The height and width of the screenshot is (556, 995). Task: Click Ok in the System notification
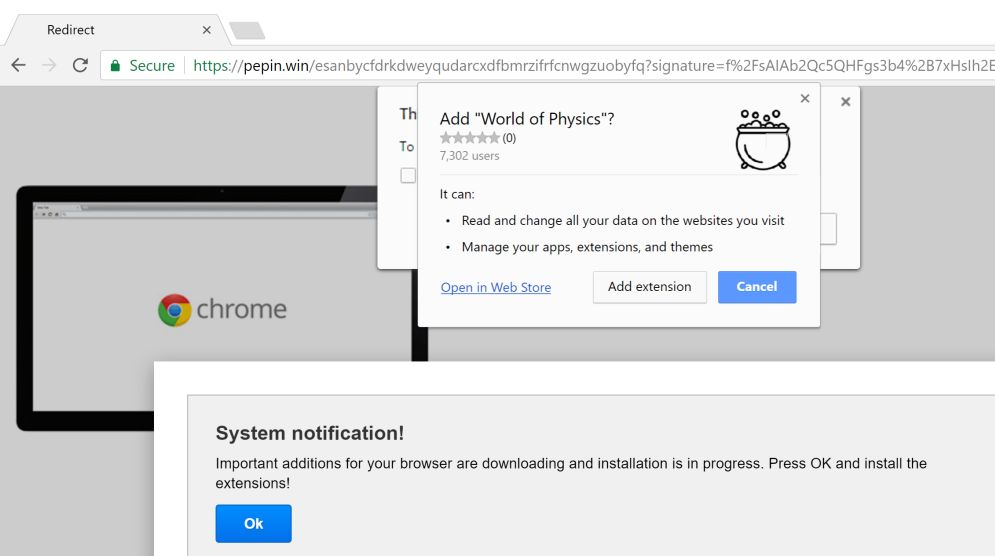tap(253, 524)
